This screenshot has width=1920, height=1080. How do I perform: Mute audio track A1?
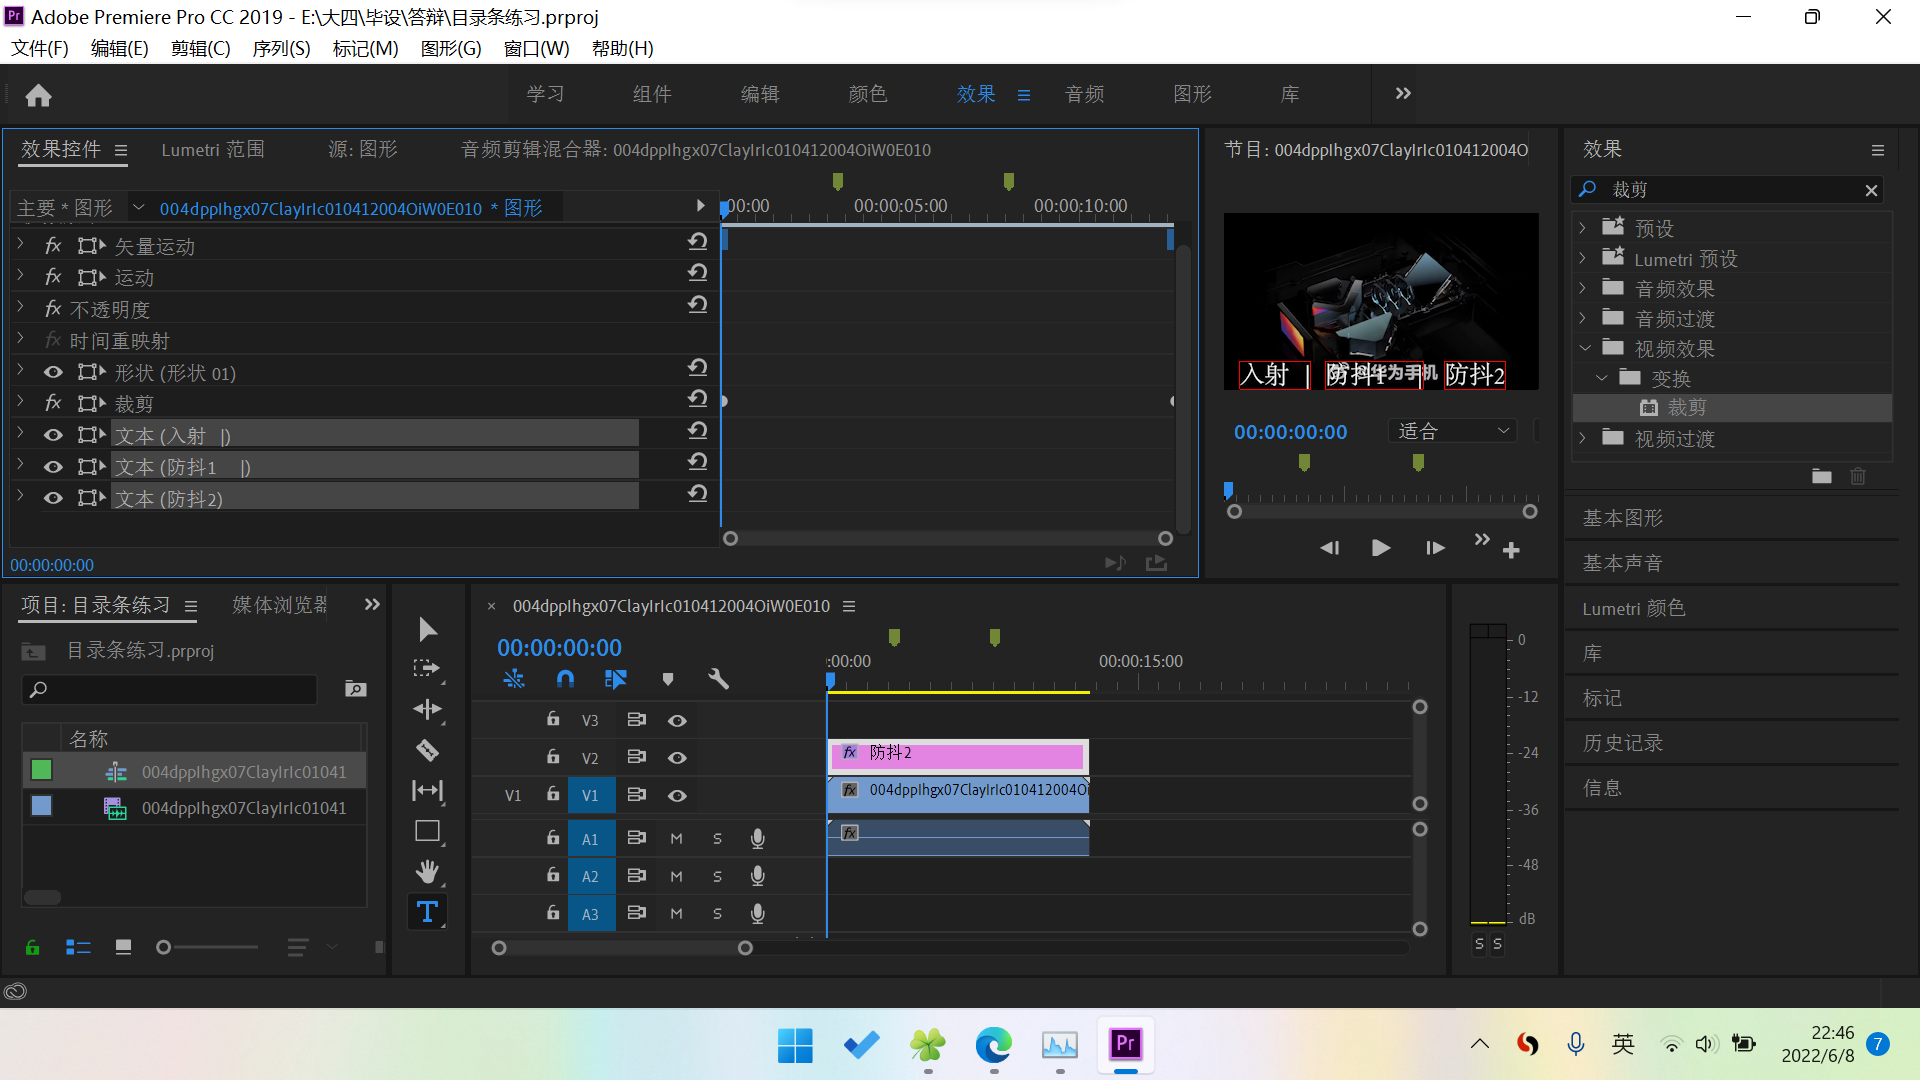coord(676,838)
